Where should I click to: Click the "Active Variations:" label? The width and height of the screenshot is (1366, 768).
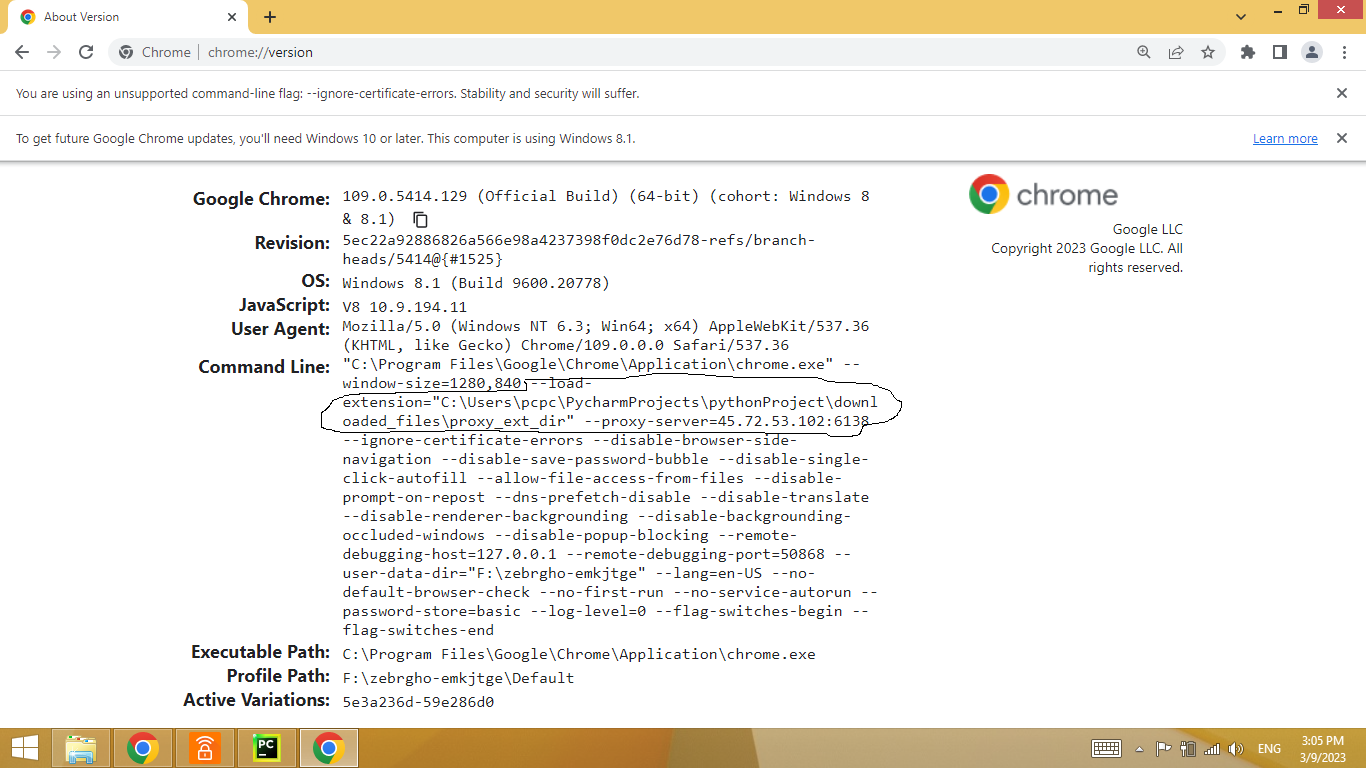coord(256,700)
